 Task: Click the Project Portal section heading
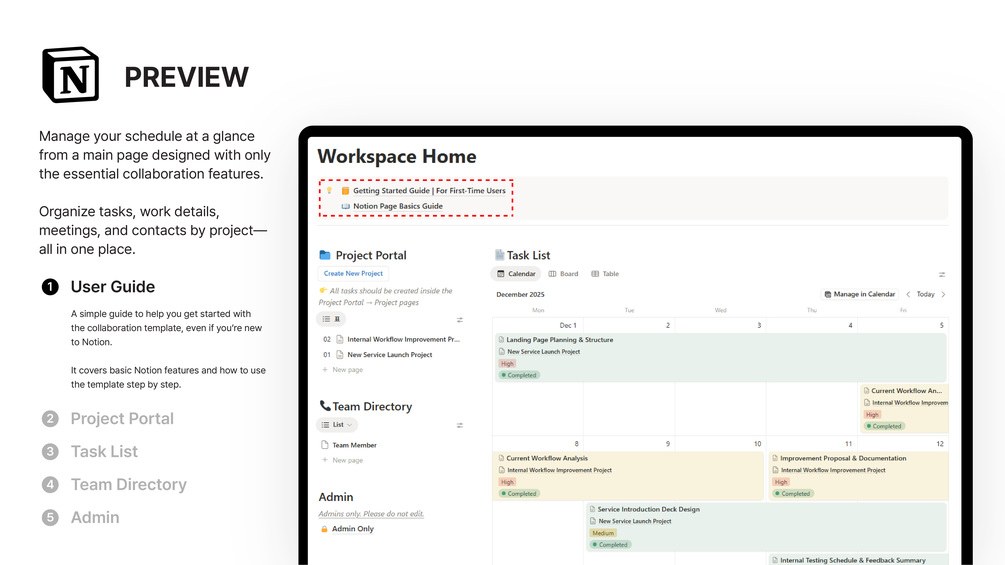pos(370,255)
